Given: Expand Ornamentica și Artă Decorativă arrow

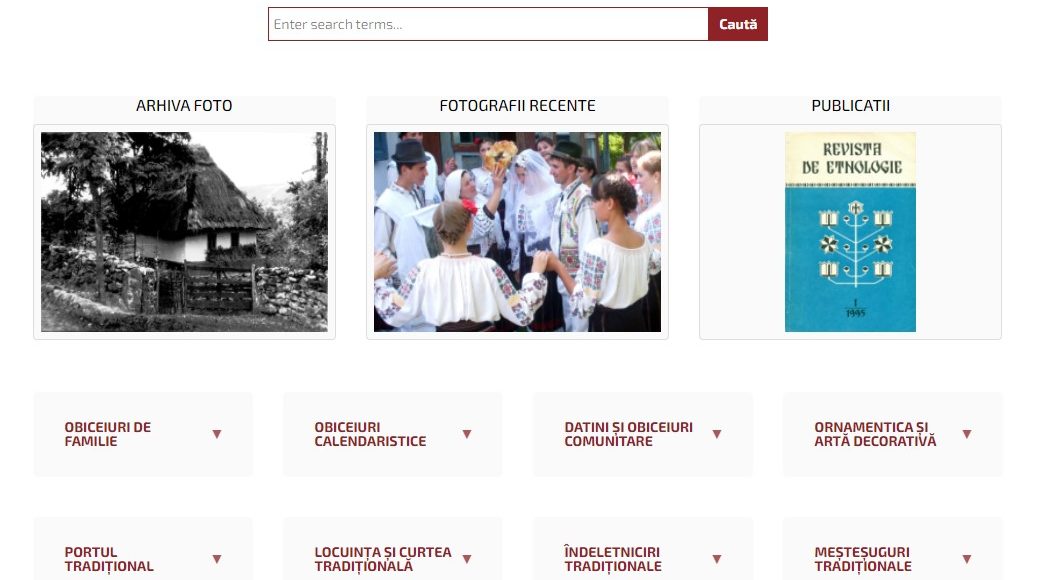Looking at the screenshot, I should tap(967, 434).
